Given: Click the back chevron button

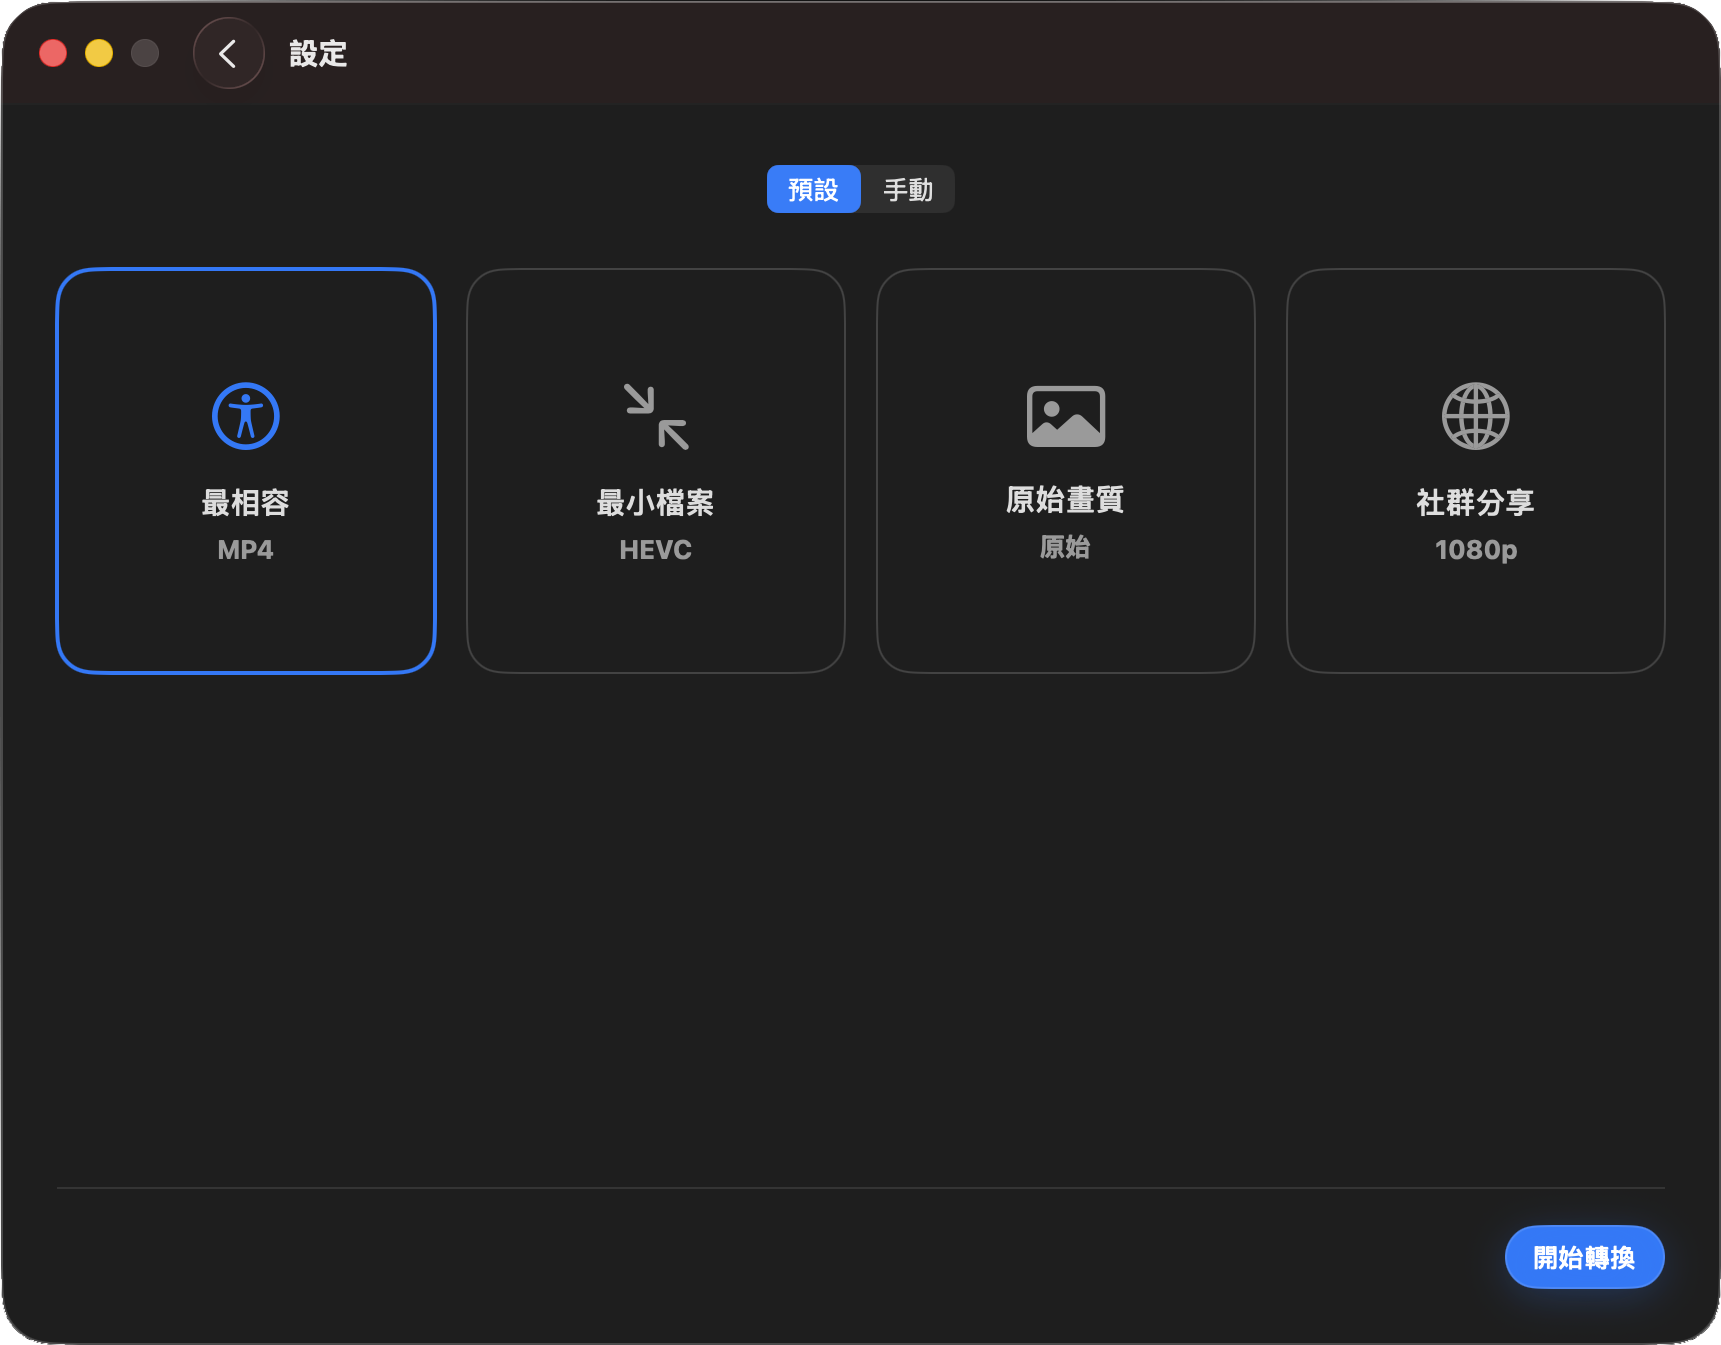Looking at the screenshot, I should pyautogui.click(x=228, y=54).
